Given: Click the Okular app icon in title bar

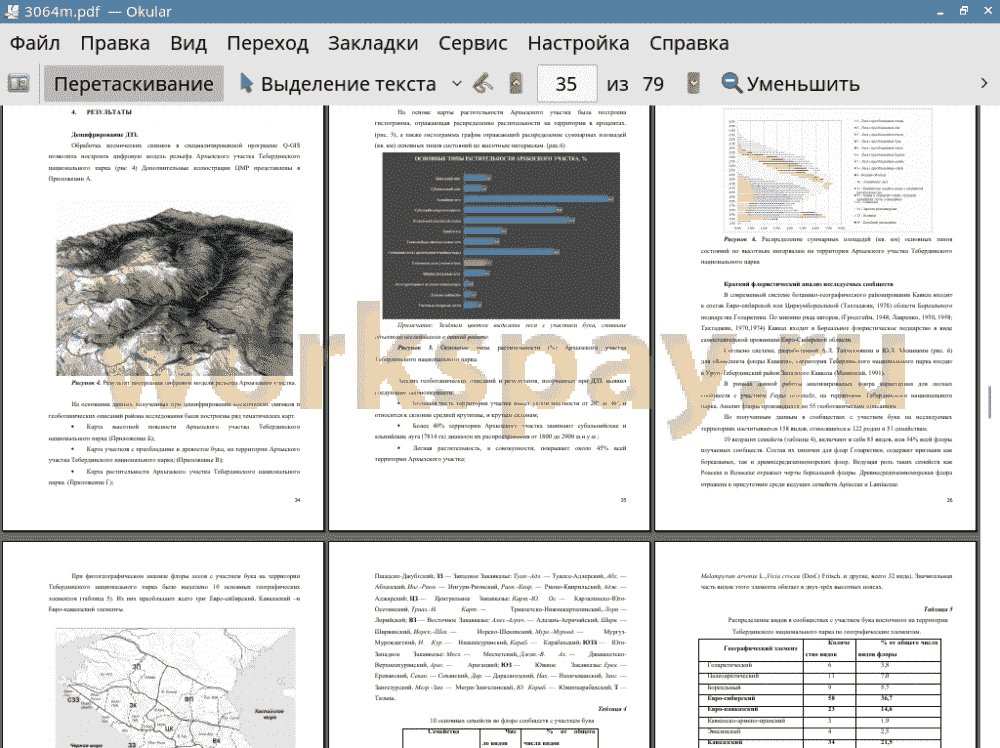Looking at the screenshot, I should [11, 11].
